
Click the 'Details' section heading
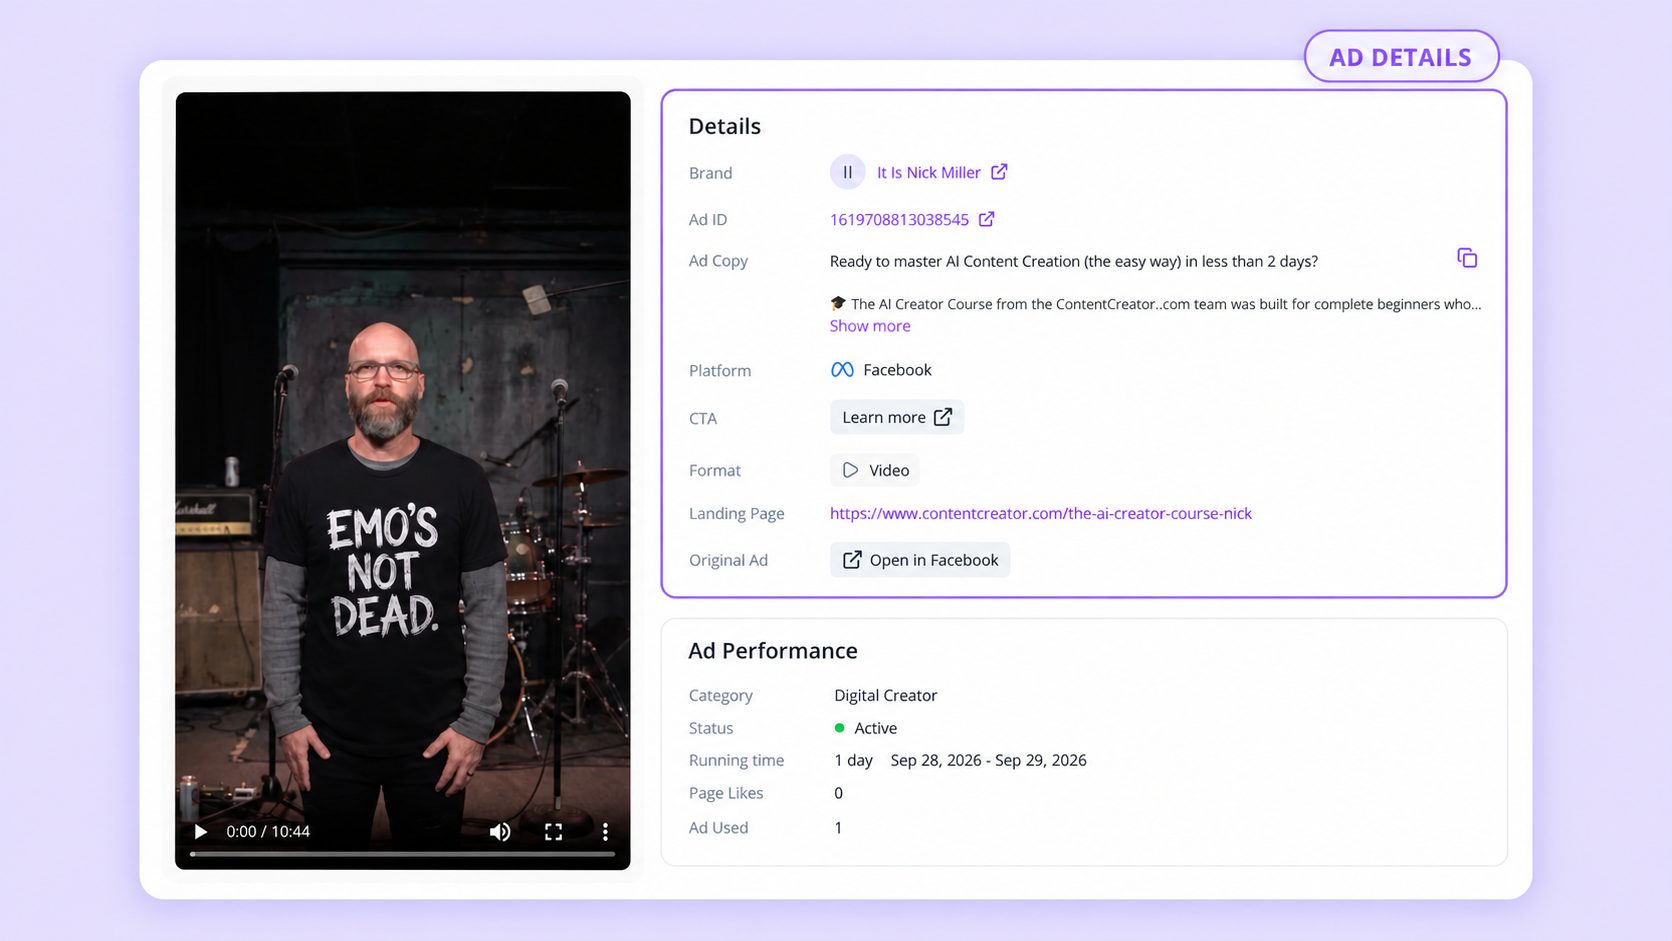pos(724,126)
